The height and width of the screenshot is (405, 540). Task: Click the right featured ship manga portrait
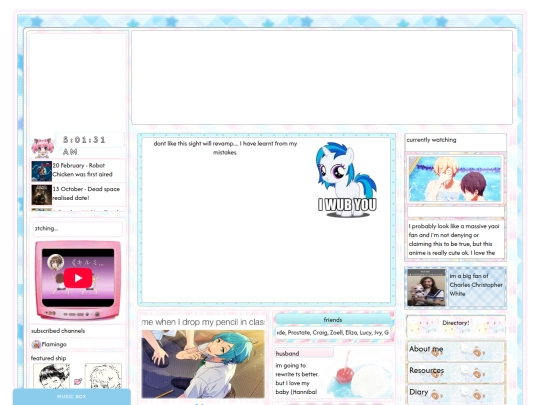click(x=103, y=376)
